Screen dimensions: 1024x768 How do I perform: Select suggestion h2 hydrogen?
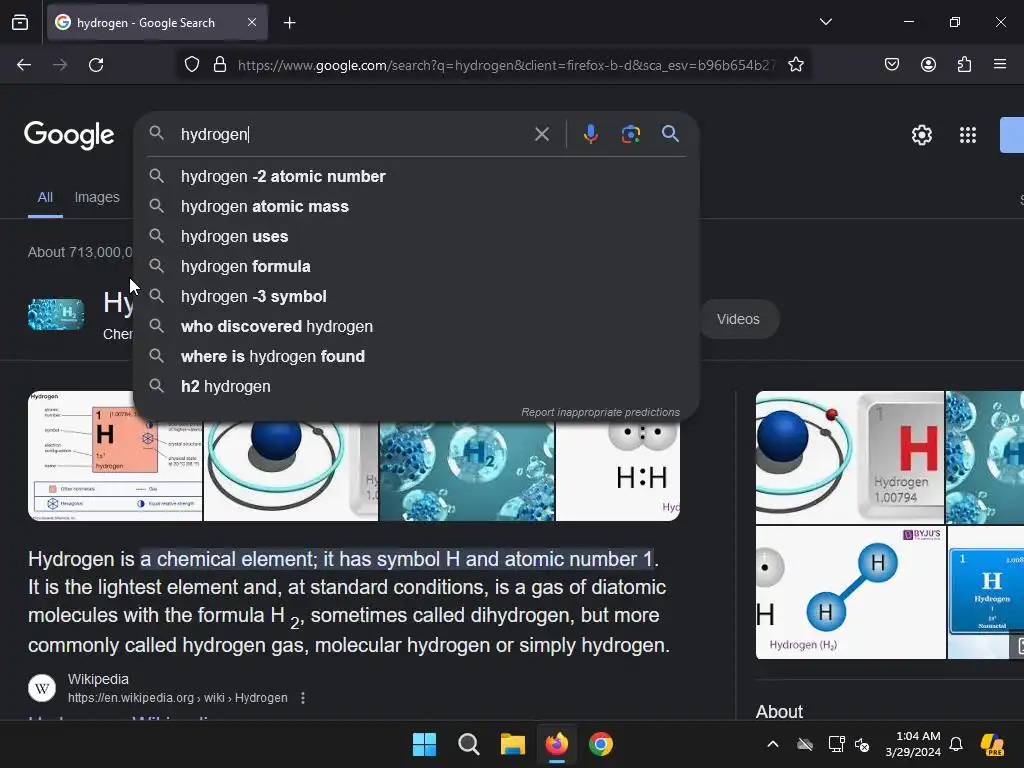pos(417,387)
